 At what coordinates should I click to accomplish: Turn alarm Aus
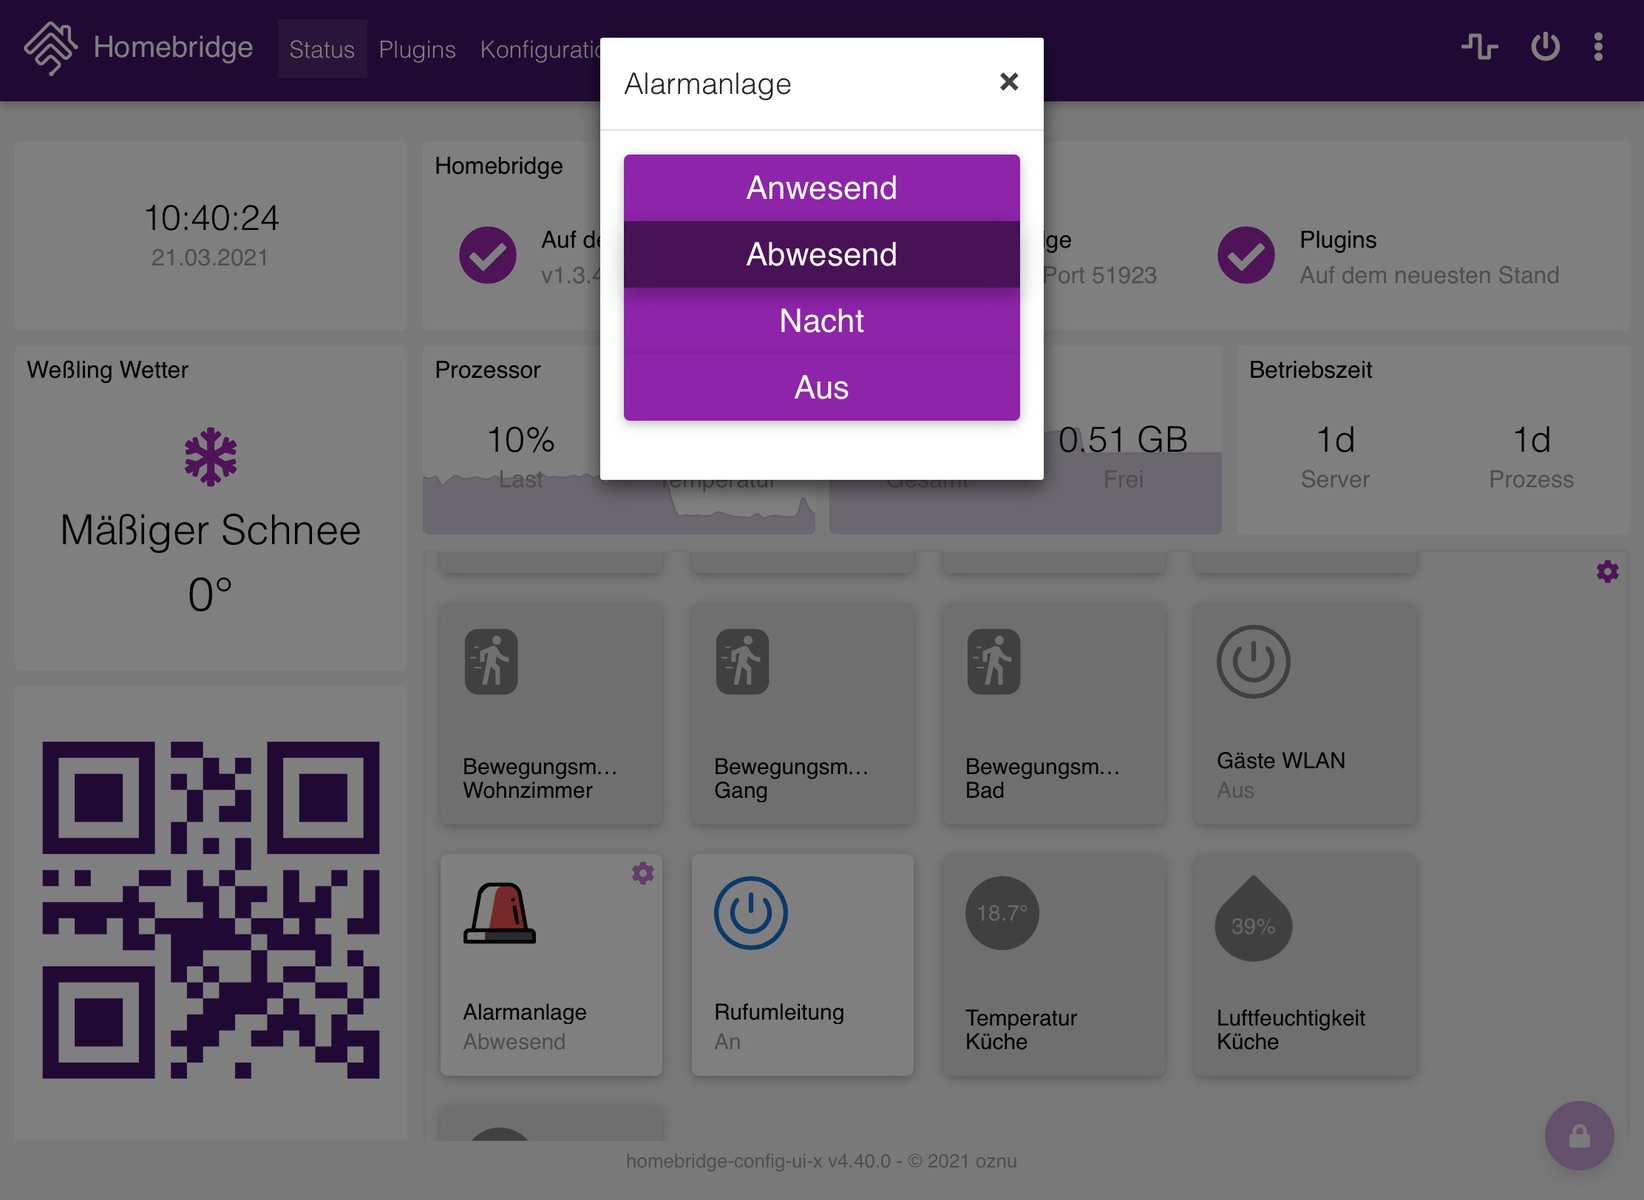(822, 387)
